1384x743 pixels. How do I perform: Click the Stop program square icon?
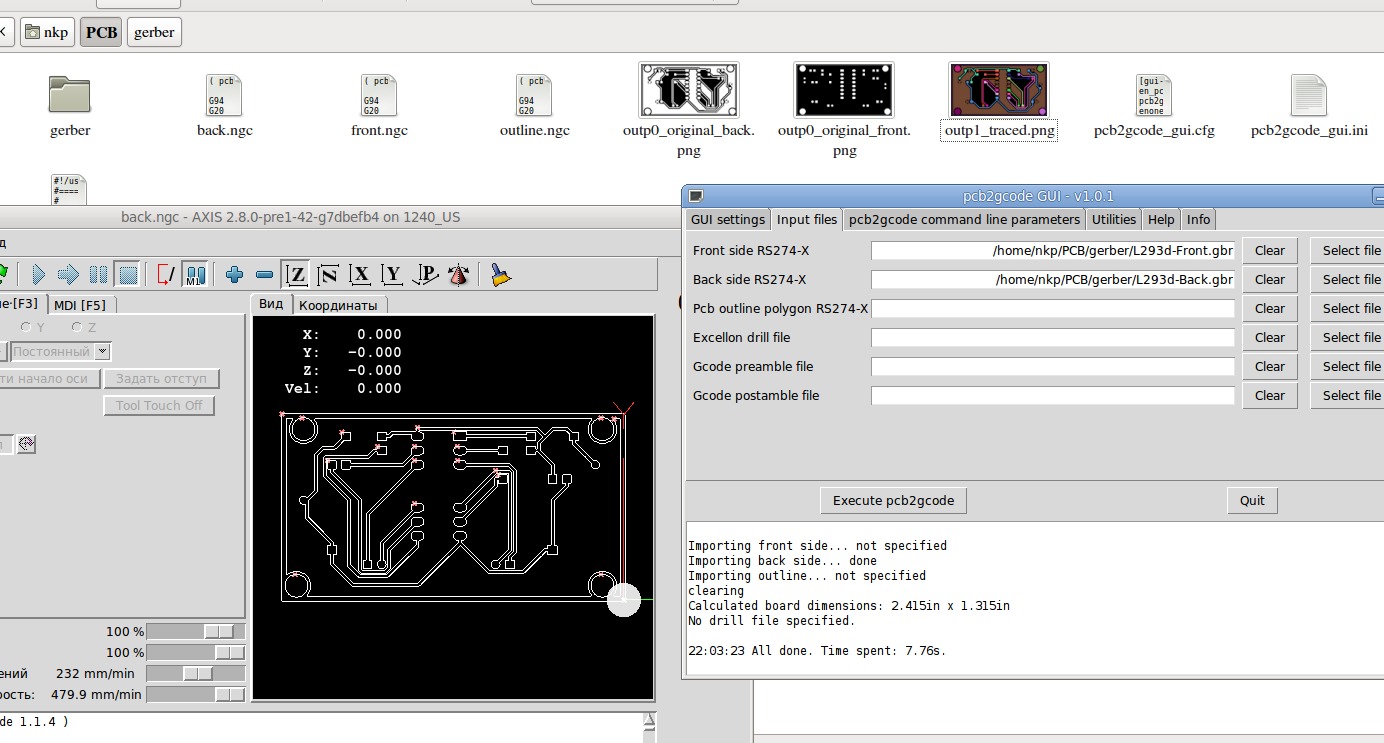127,274
